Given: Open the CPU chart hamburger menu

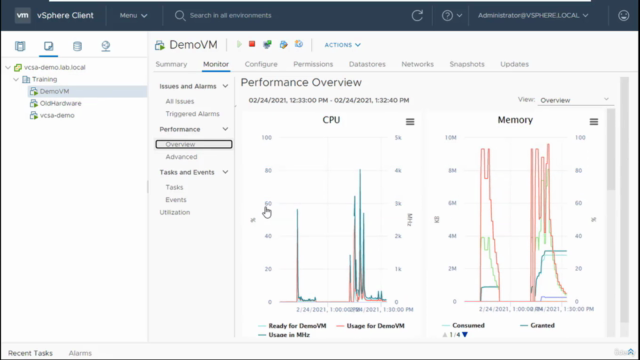Looking at the screenshot, I should tap(410, 122).
